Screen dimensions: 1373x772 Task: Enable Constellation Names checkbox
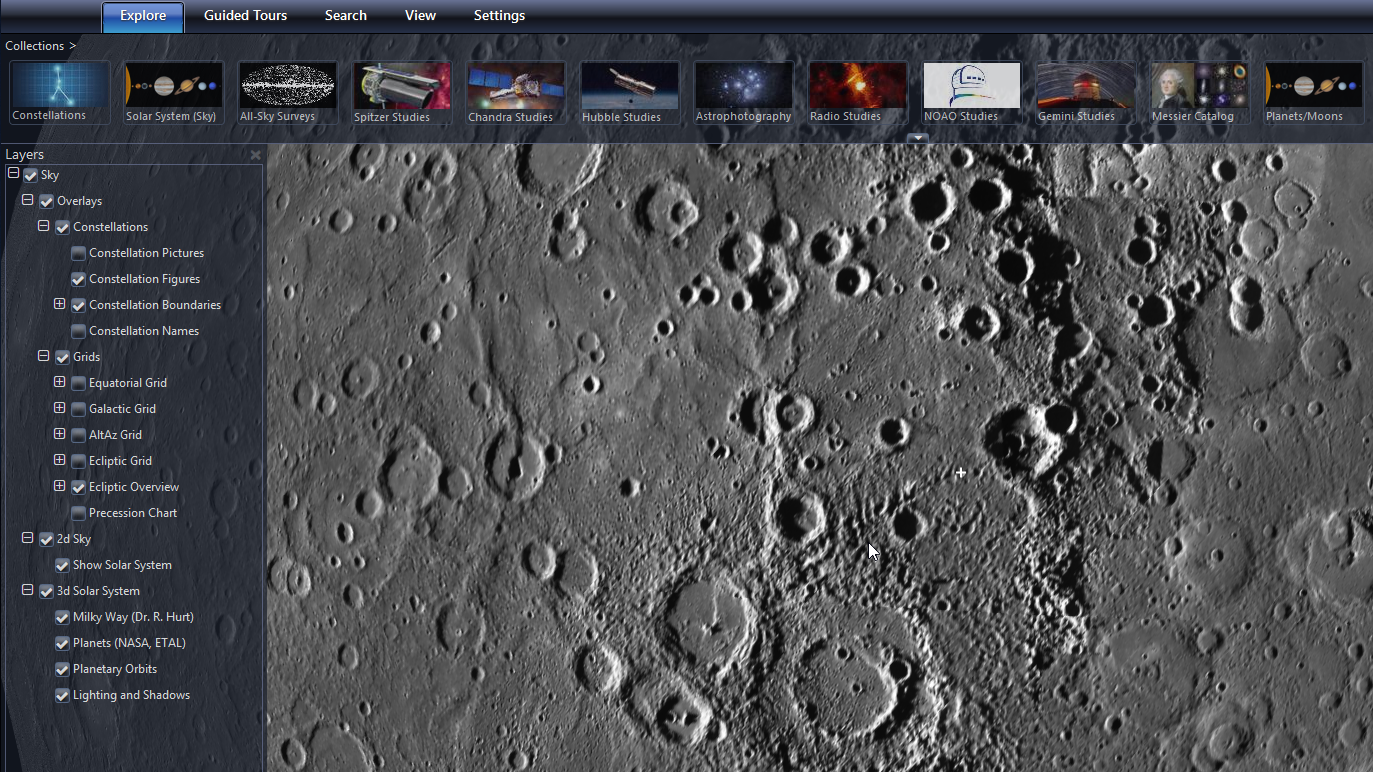78,331
